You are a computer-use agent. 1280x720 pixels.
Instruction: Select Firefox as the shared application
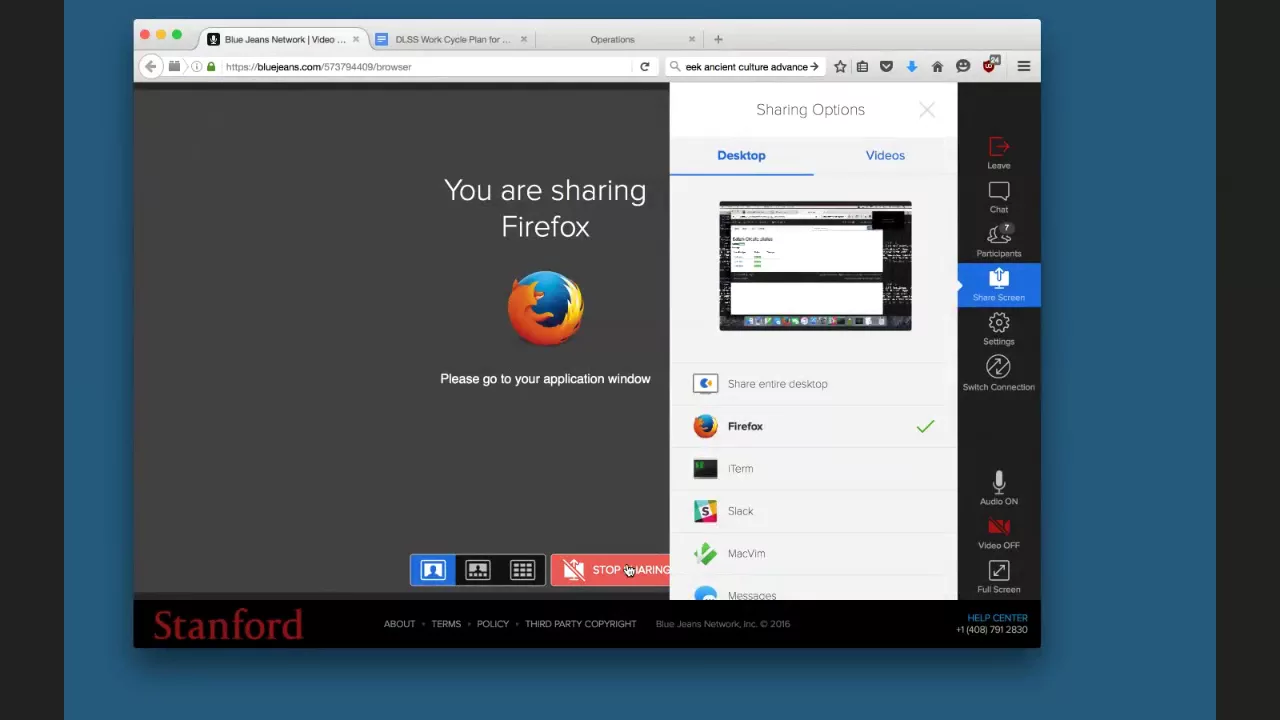click(x=813, y=426)
